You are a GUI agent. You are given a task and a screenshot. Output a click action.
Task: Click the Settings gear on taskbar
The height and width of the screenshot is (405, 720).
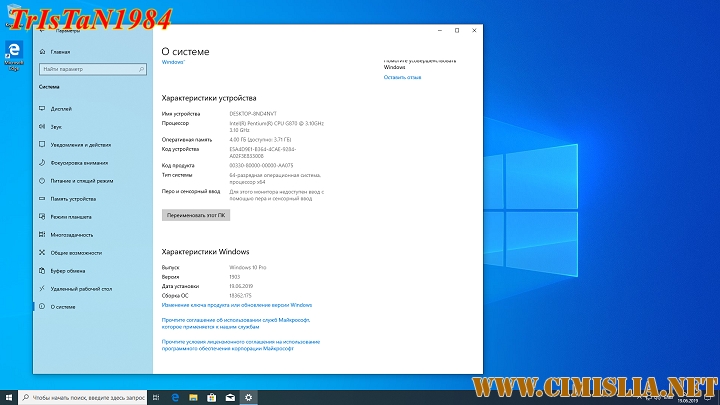pos(248,398)
